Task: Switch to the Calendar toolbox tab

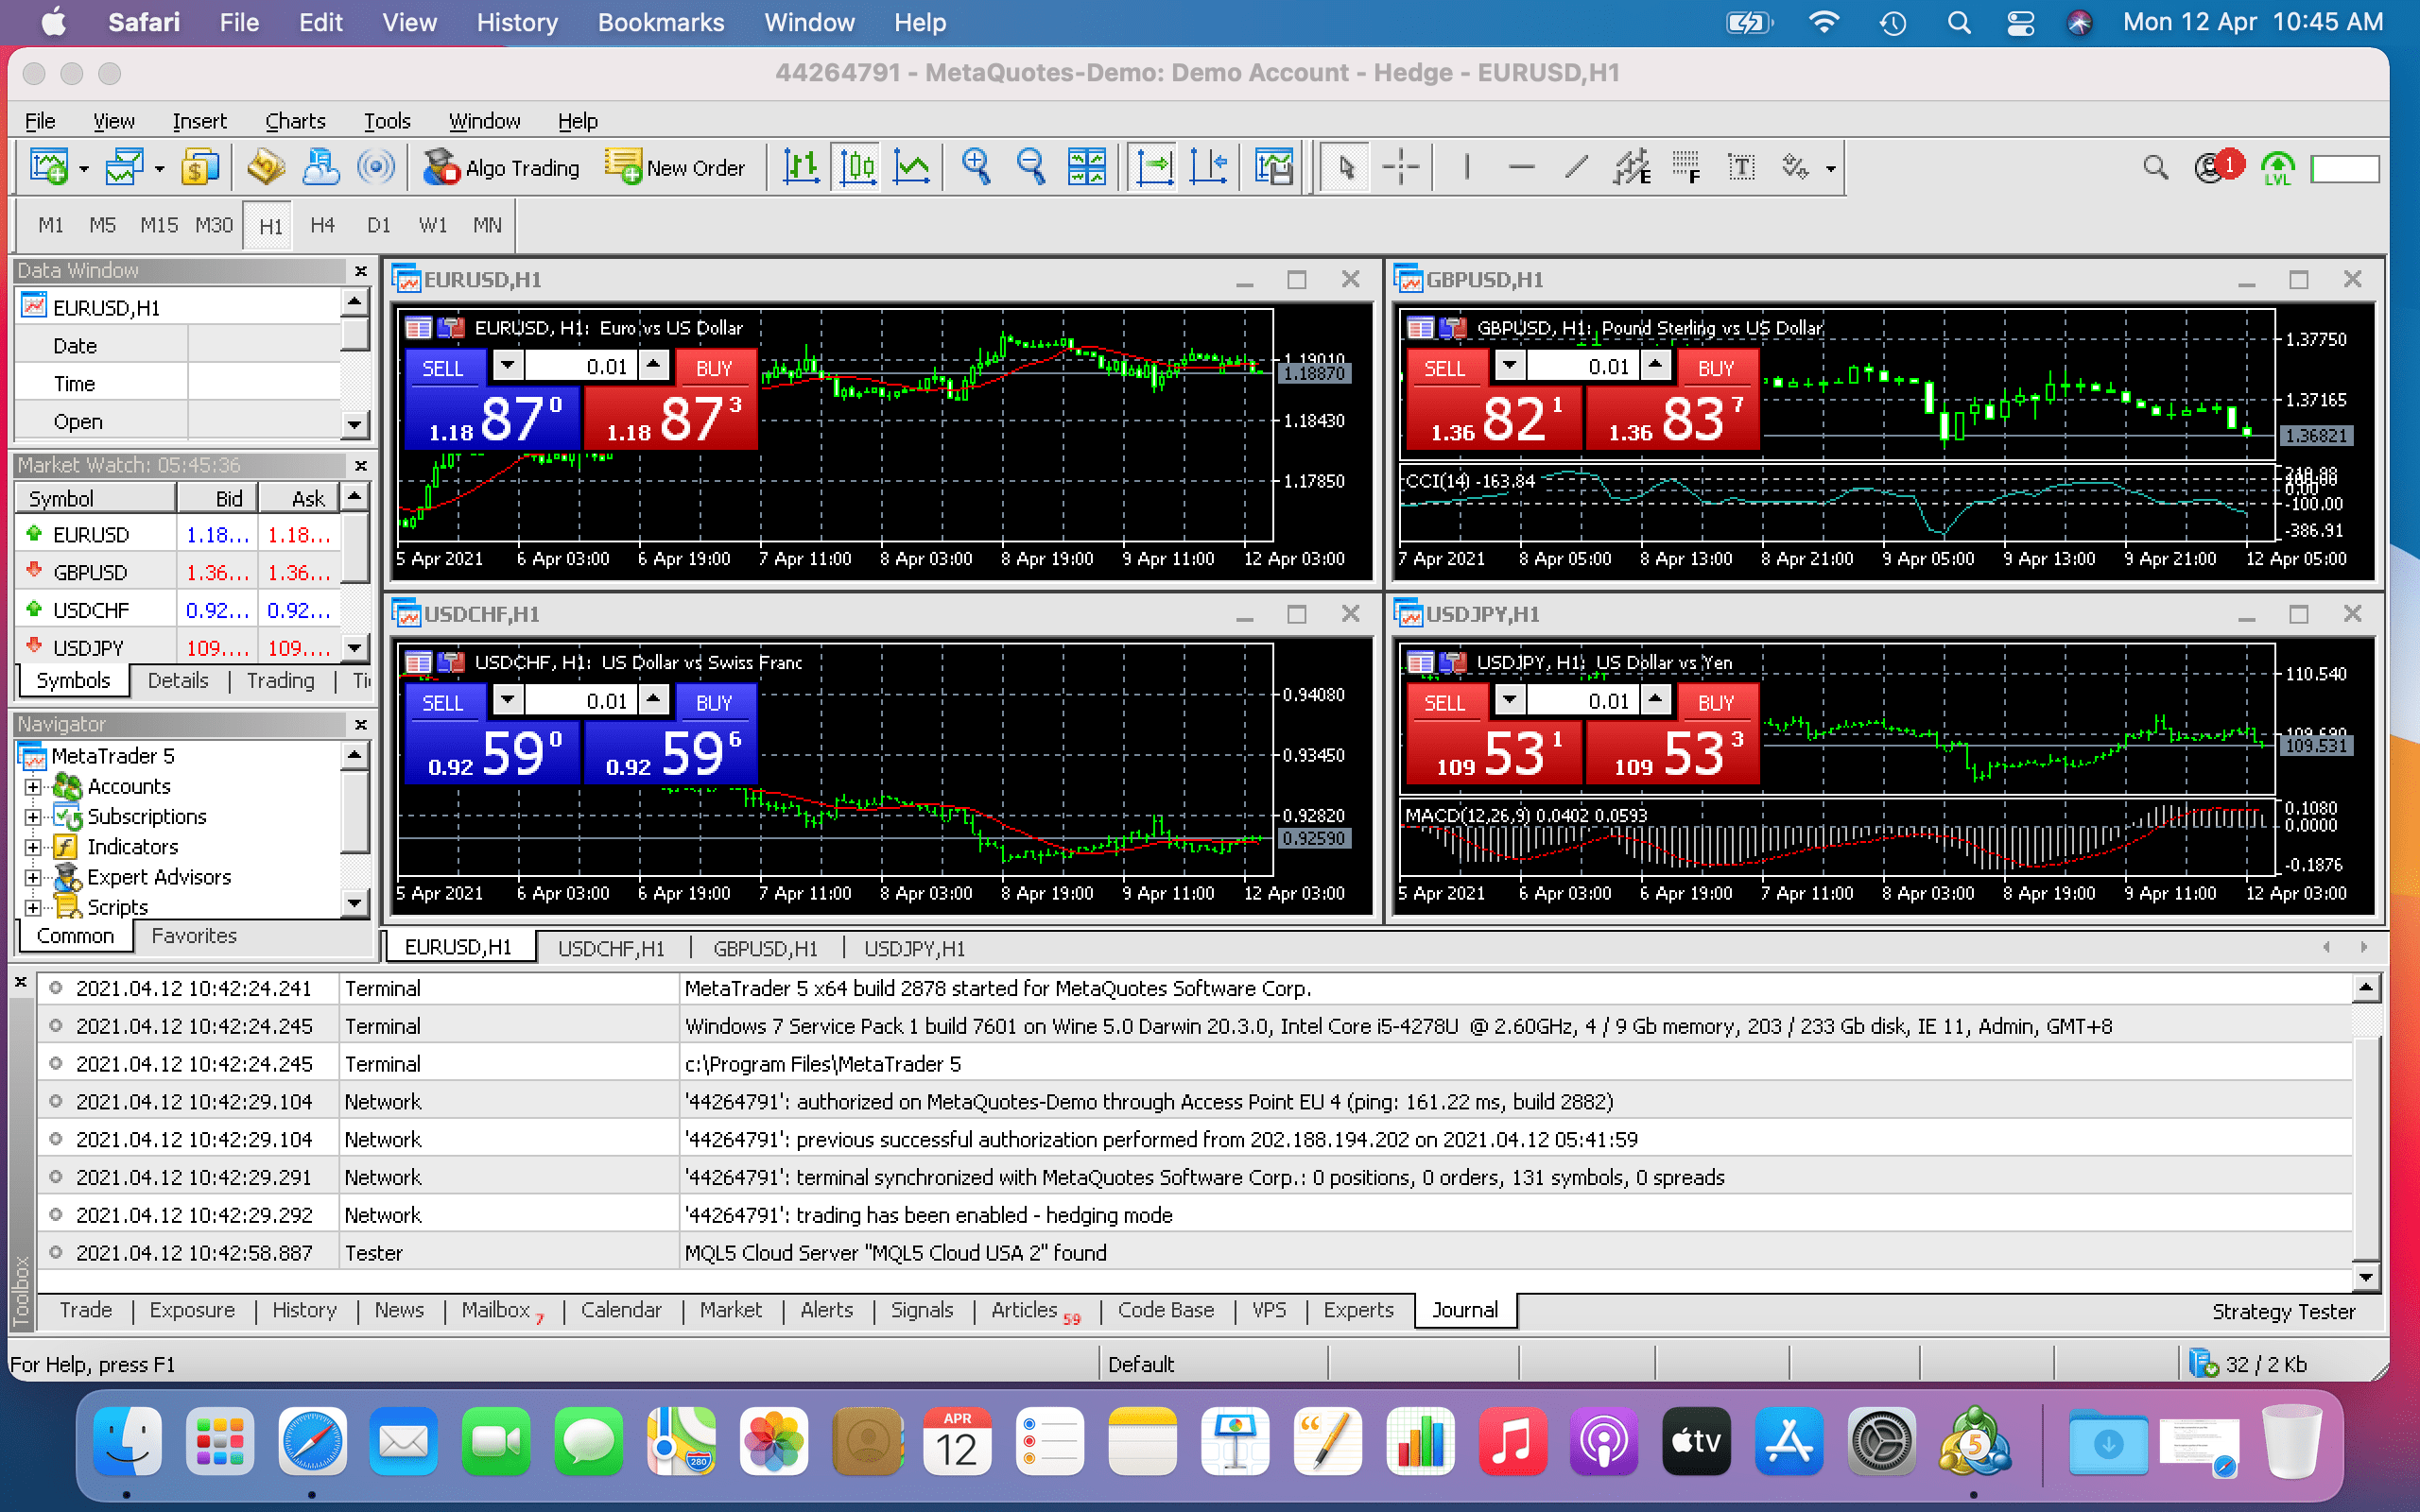Action: tap(620, 1310)
